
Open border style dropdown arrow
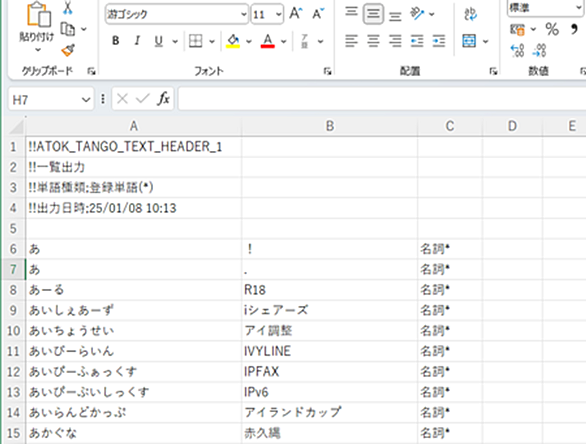pos(212,41)
